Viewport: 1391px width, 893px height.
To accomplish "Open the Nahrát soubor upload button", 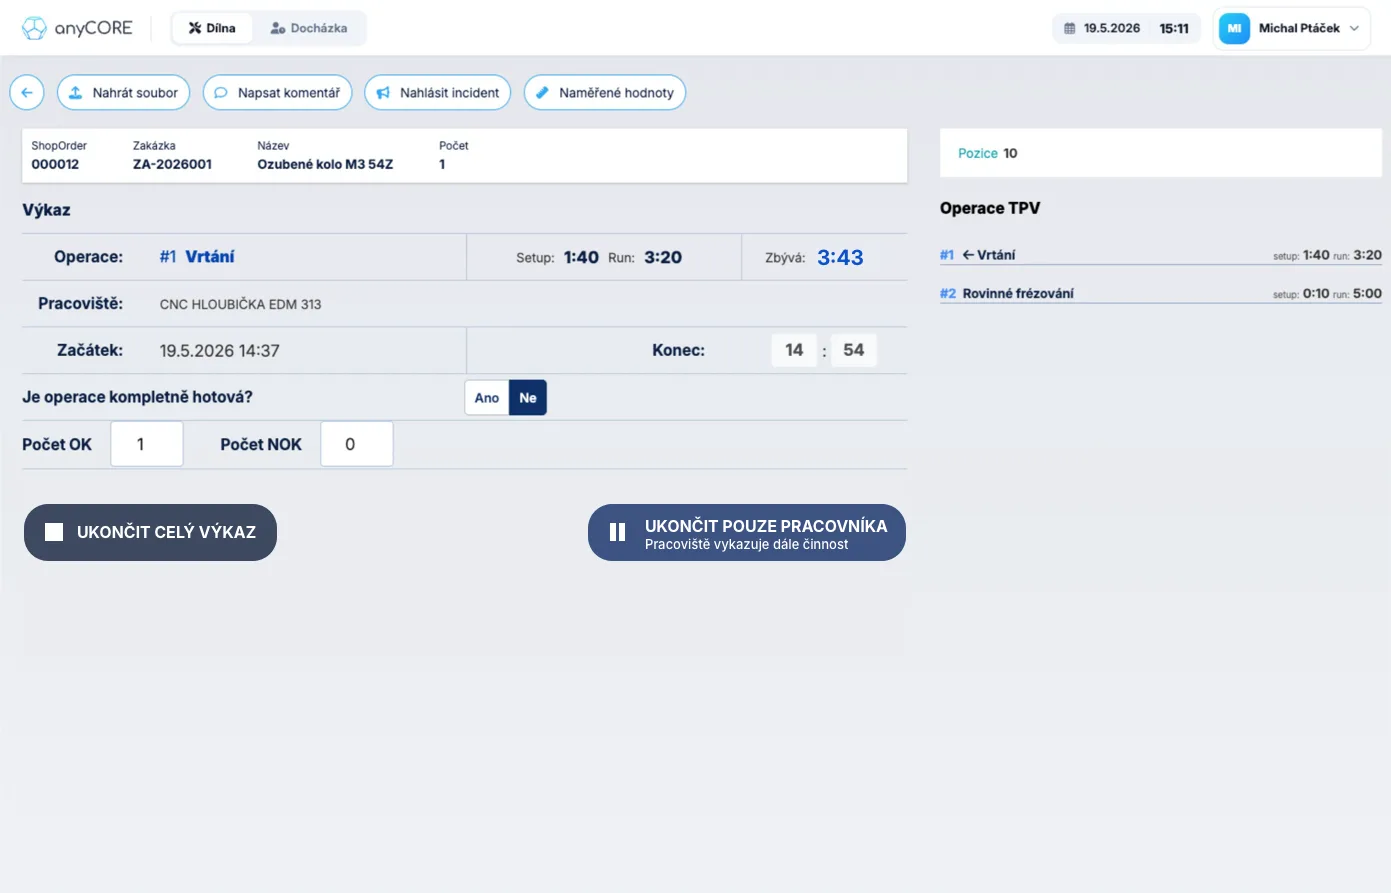I will coord(124,93).
